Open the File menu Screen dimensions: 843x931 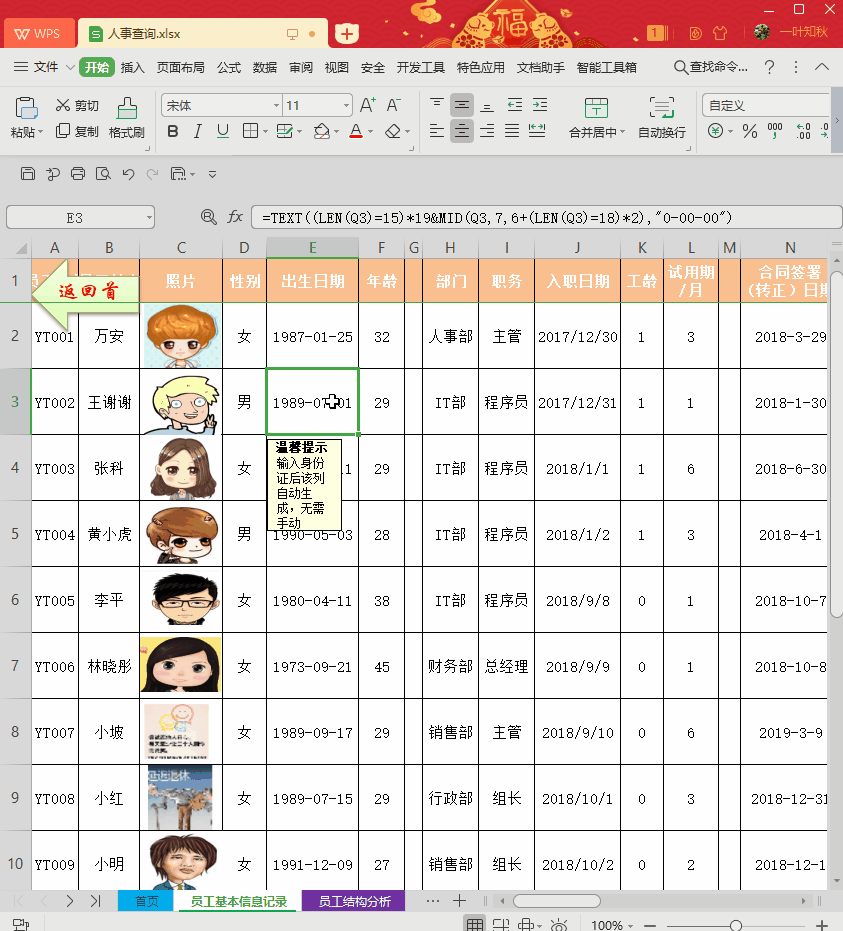[x=45, y=67]
